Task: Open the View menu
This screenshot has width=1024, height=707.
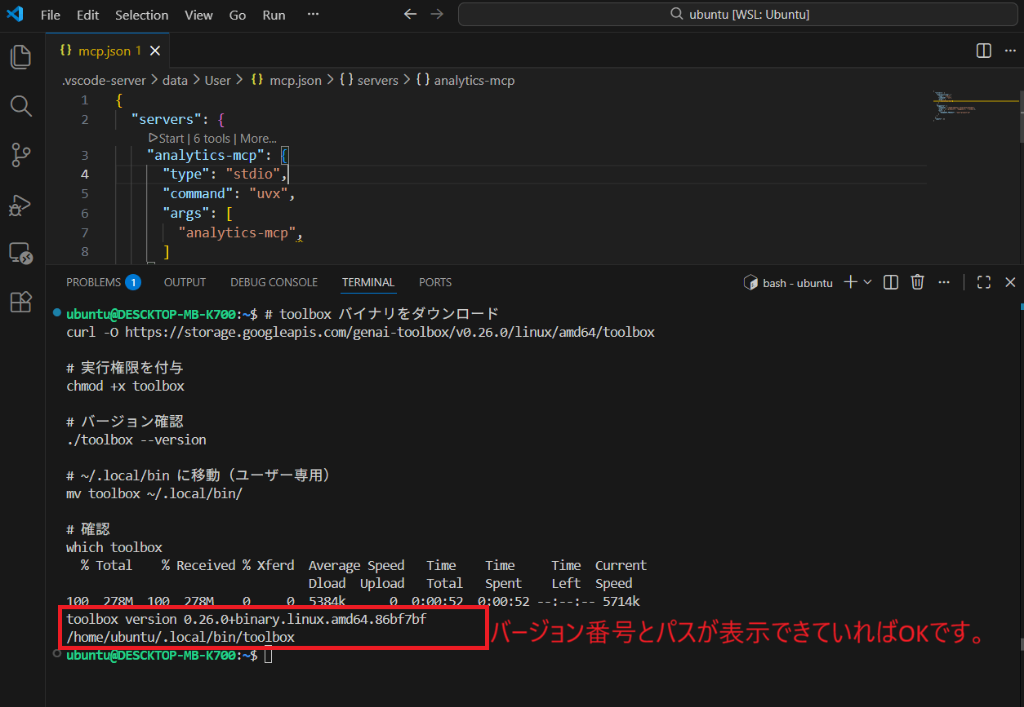Action: point(199,15)
